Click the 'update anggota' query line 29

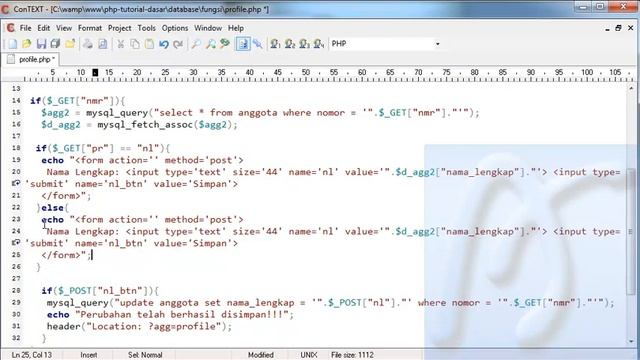330,302
